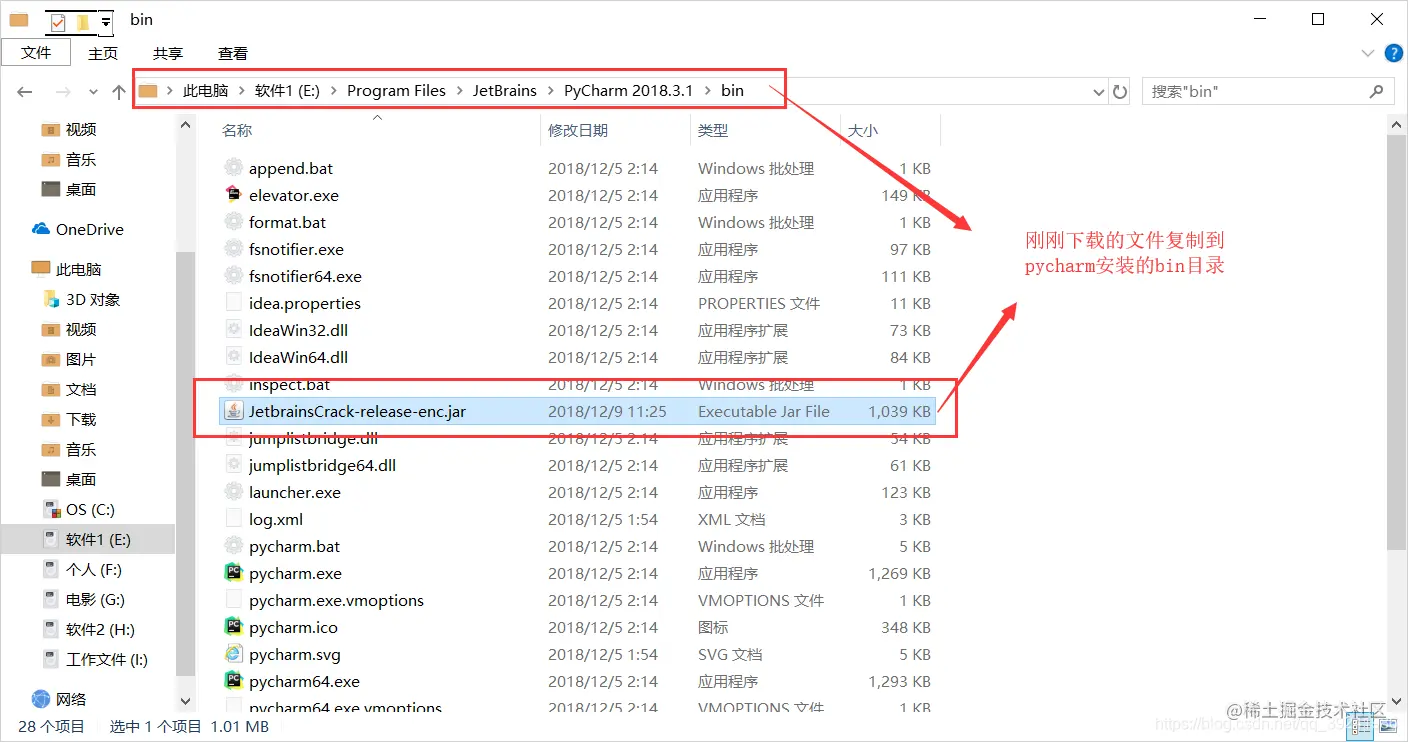Select 软件1 (E:) drive in sidebar
Viewport: 1408px width, 742px height.
click(x=98, y=539)
